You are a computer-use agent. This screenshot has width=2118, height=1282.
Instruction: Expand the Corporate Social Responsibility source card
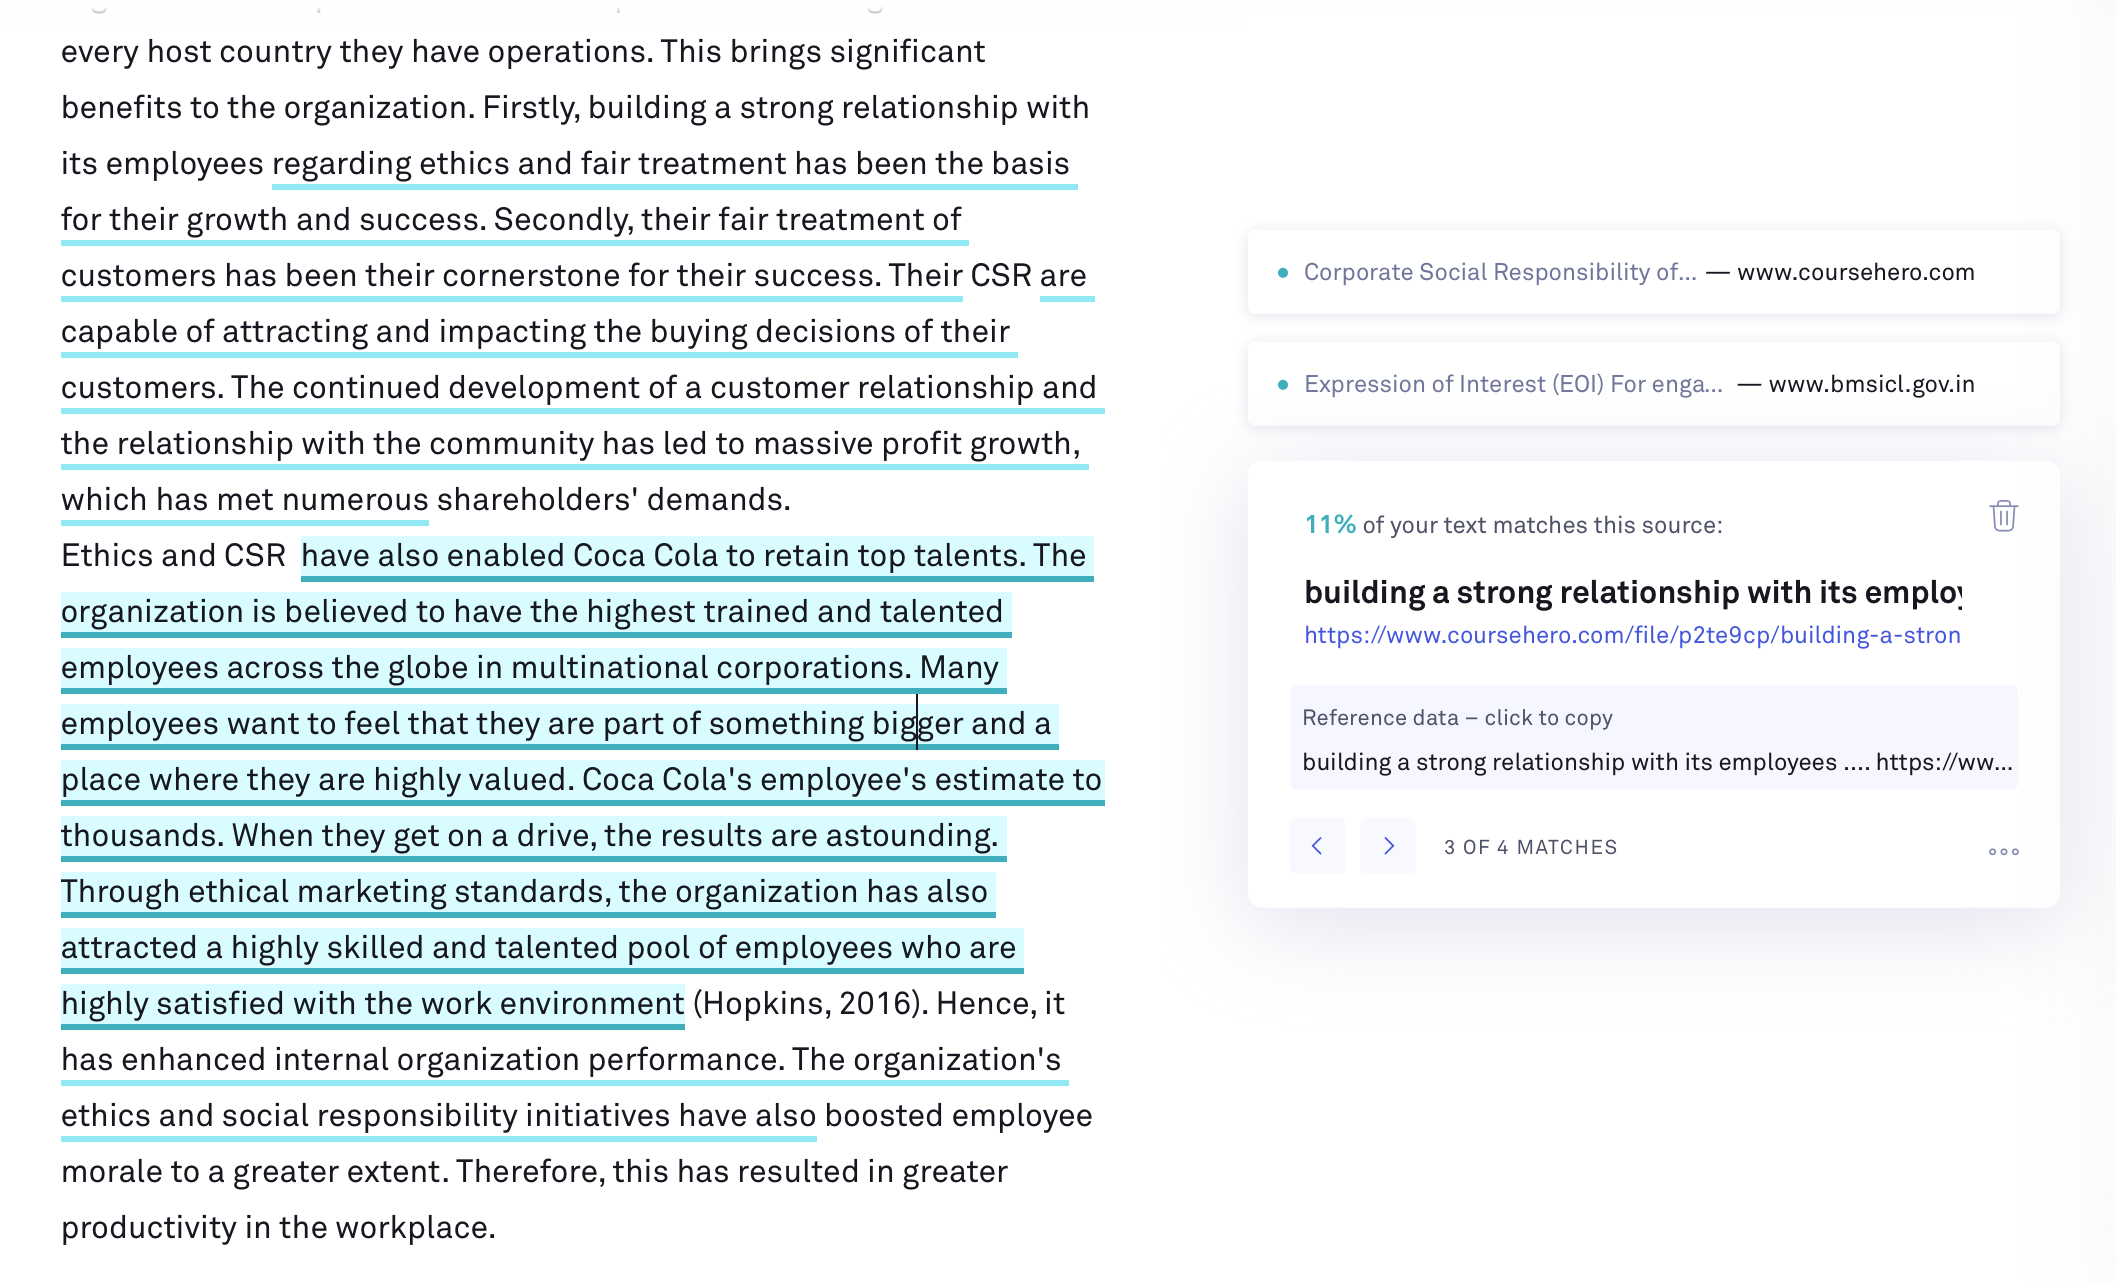1653,272
